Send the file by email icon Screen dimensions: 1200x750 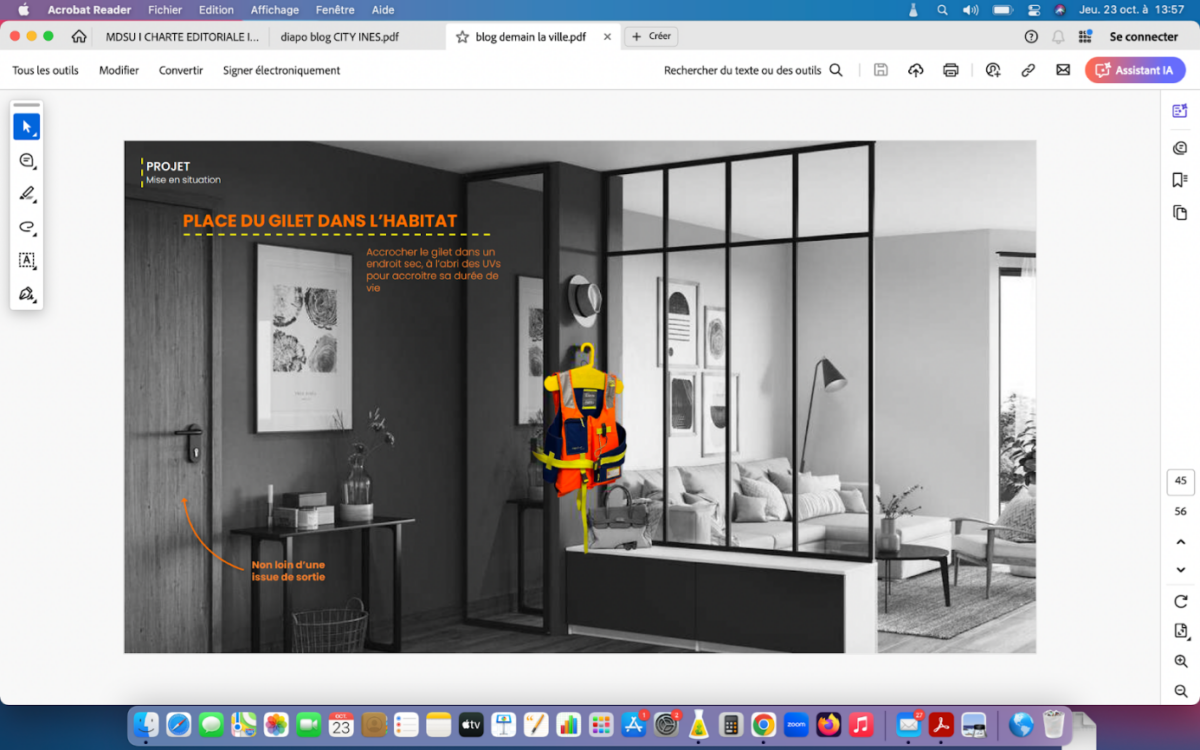(1063, 70)
